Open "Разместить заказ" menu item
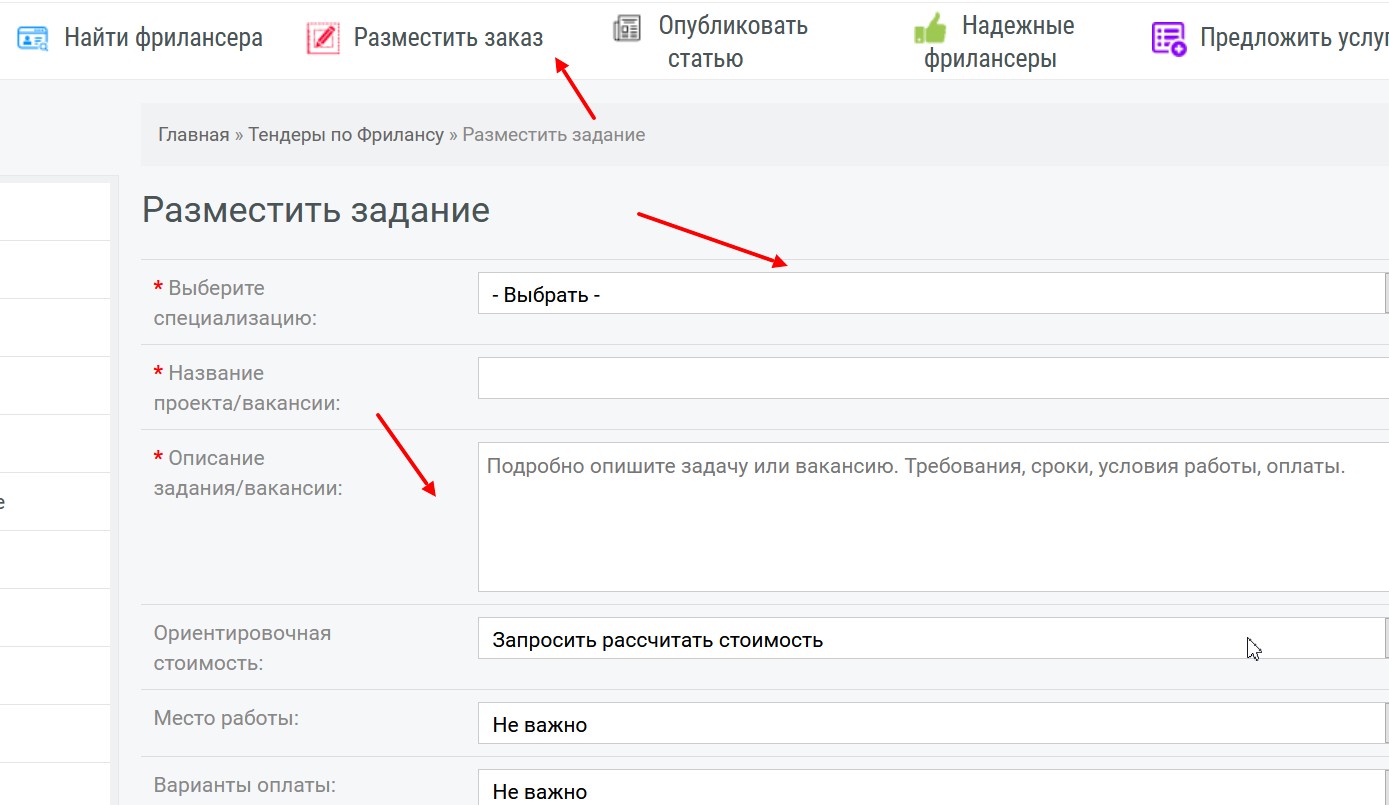1389x805 pixels. point(448,38)
